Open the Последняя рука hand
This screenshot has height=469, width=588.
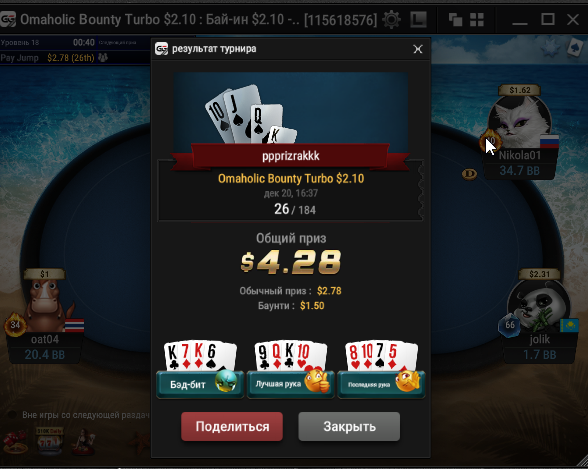(381, 384)
